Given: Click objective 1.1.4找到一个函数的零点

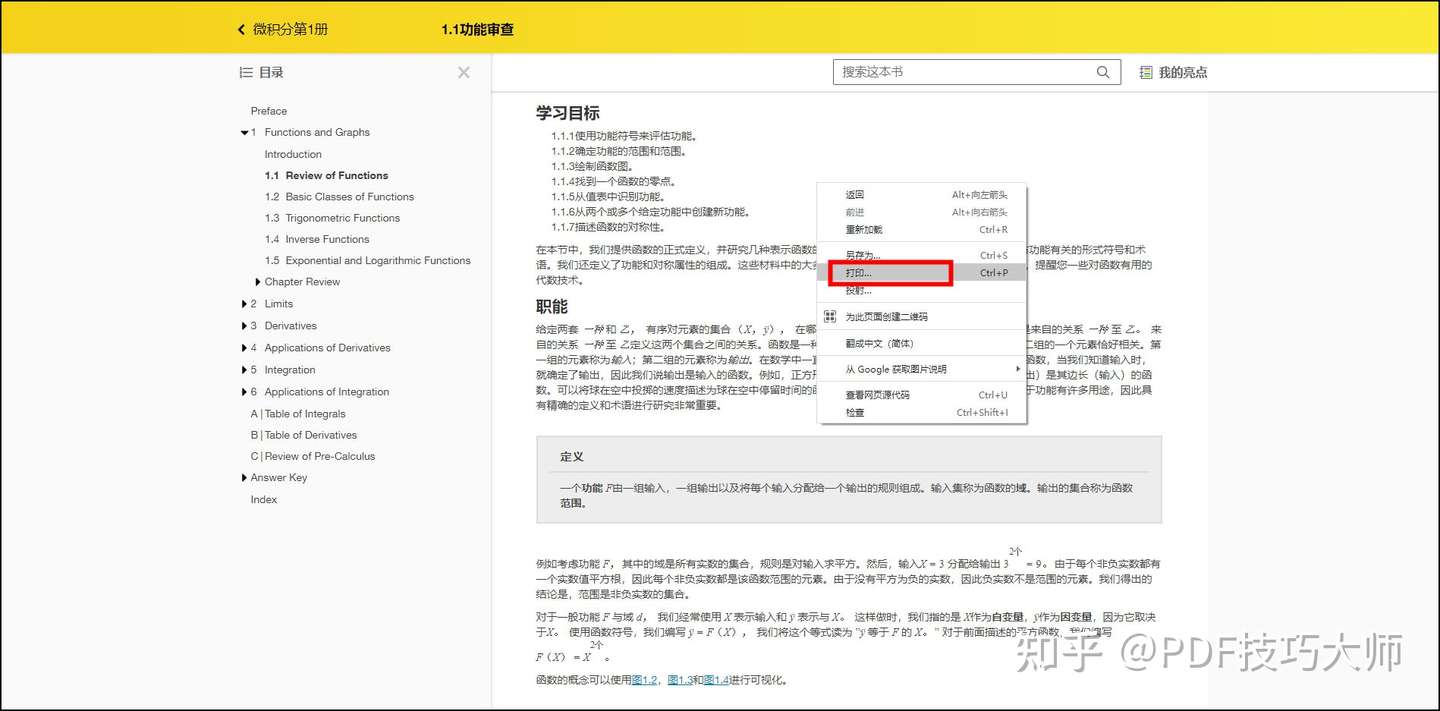Looking at the screenshot, I should (614, 181).
